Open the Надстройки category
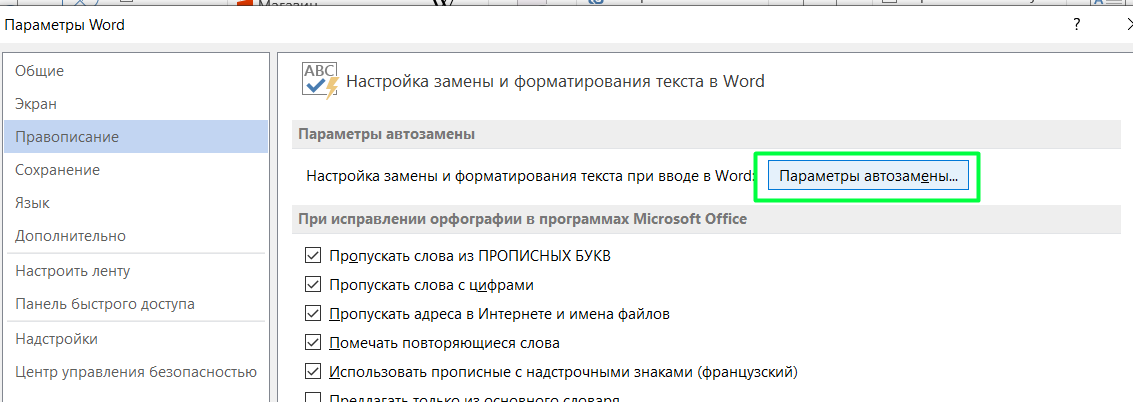1133x402 pixels. (136, 339)
